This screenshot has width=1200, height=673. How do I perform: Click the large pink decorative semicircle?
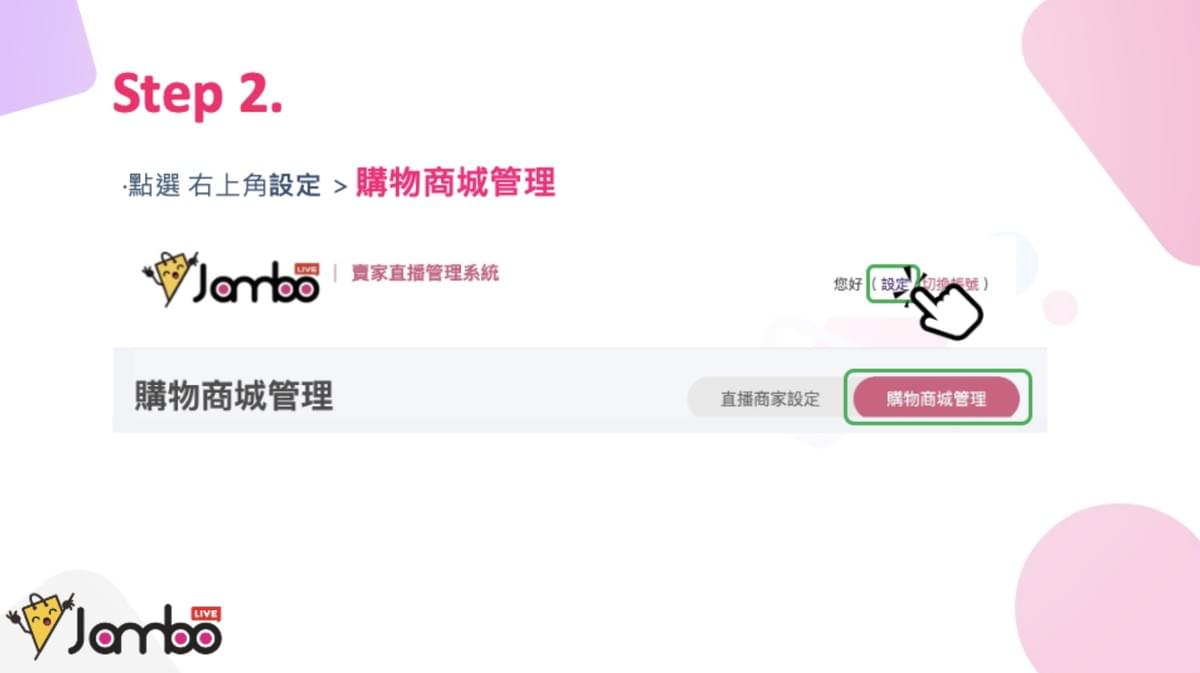point(1112,588)
